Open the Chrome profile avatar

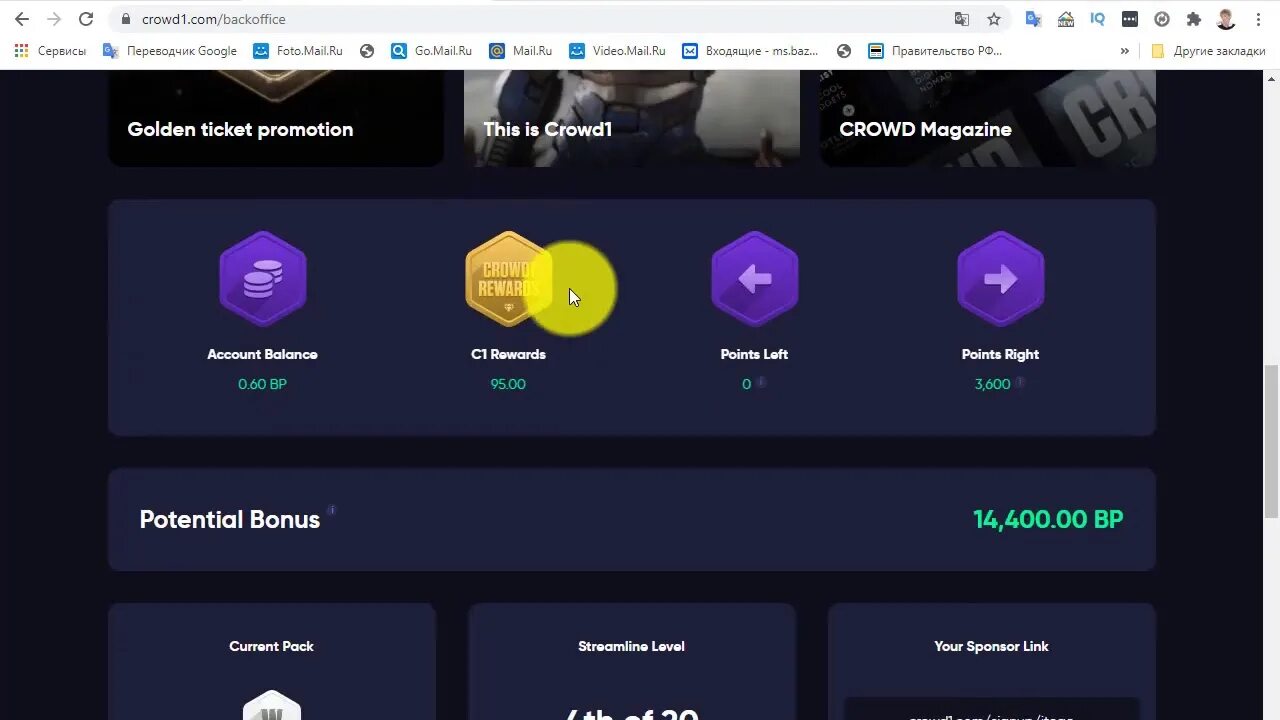coord(1226,19)
